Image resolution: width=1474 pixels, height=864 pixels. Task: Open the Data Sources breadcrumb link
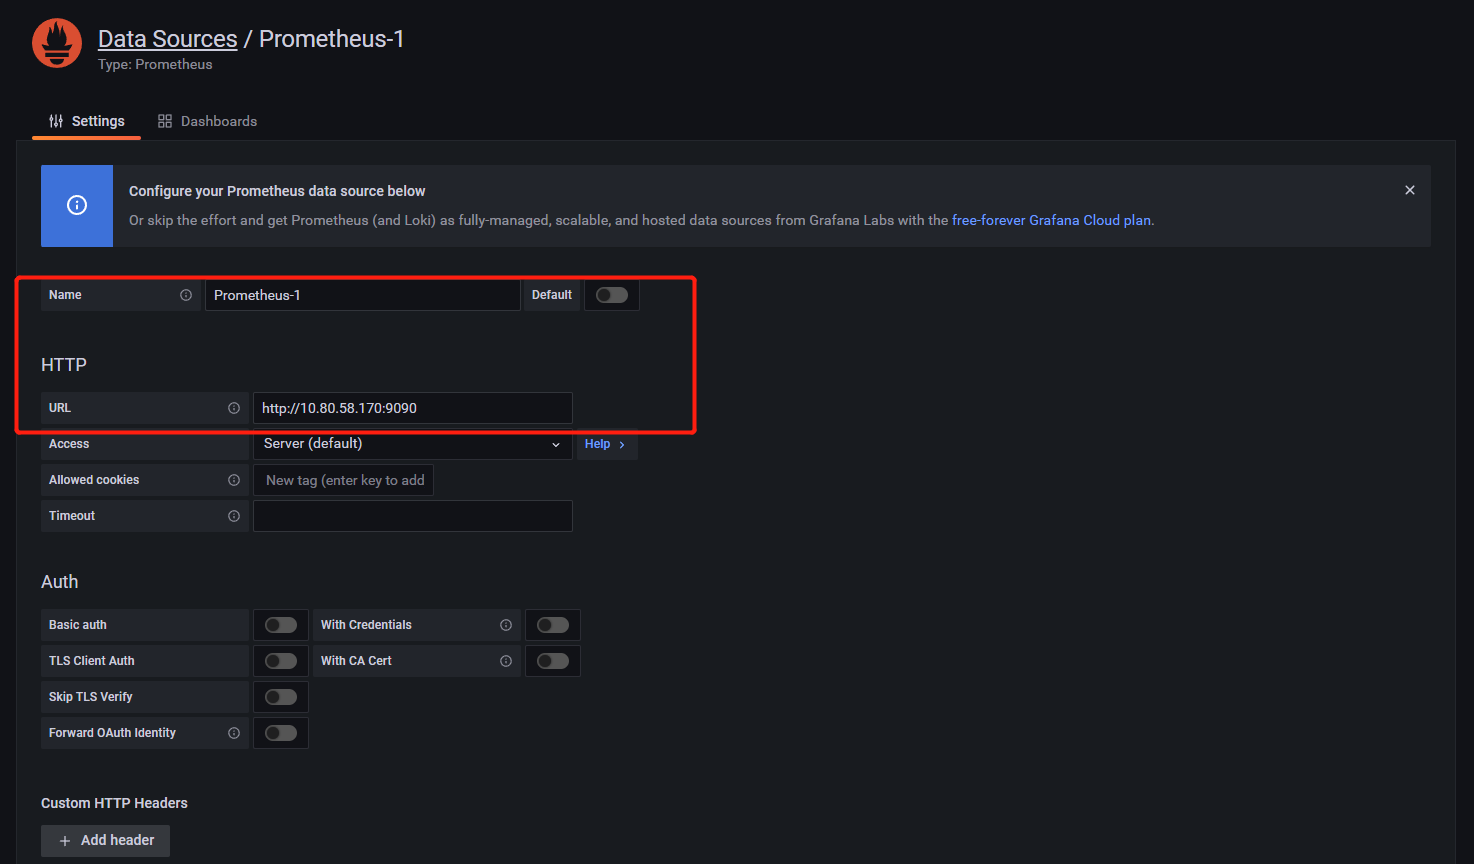[168, 39]
